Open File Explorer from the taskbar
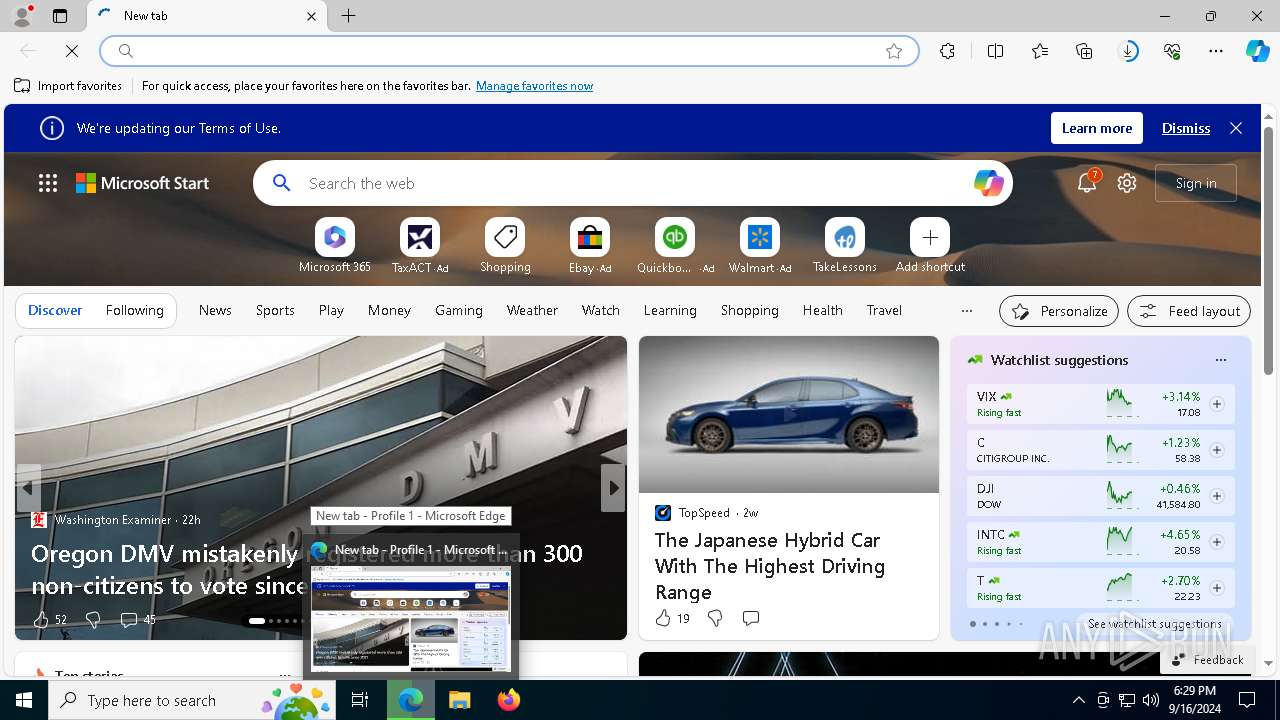The height and width of the screenshot is (720, 1280). (460, 700)
